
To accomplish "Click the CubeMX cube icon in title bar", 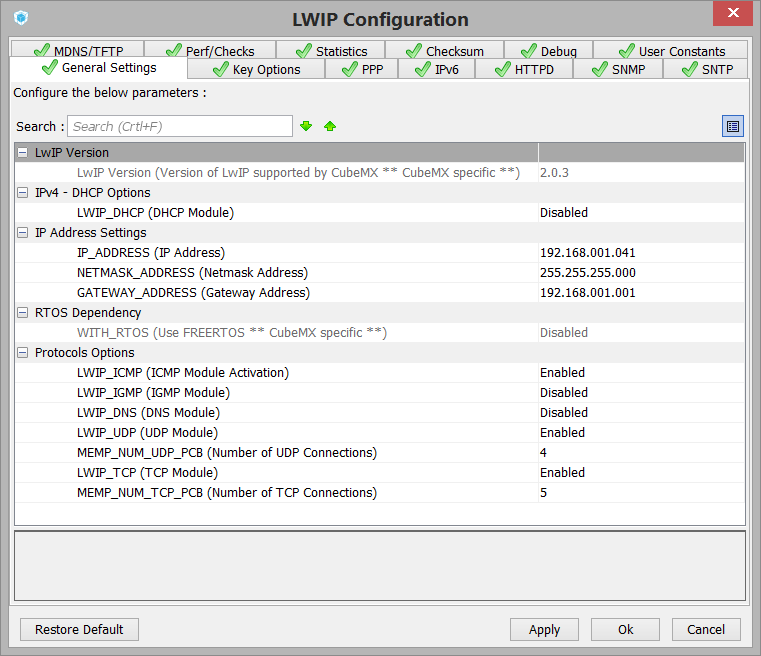I will pyautogui.click(x=21, y=18).
